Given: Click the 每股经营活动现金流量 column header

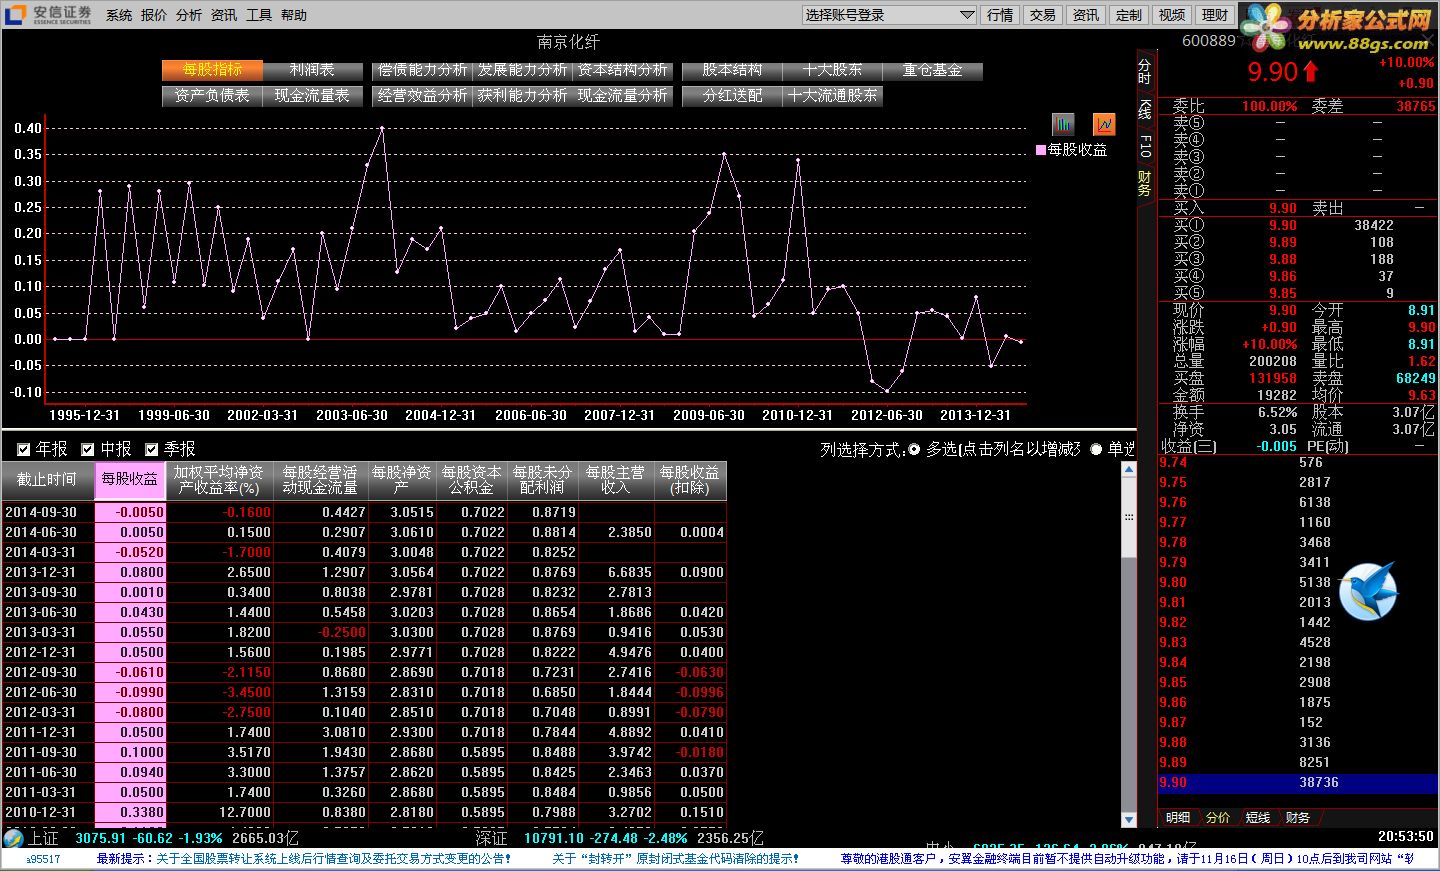Looking at the screenshot, I should click(x=320, y=480).
